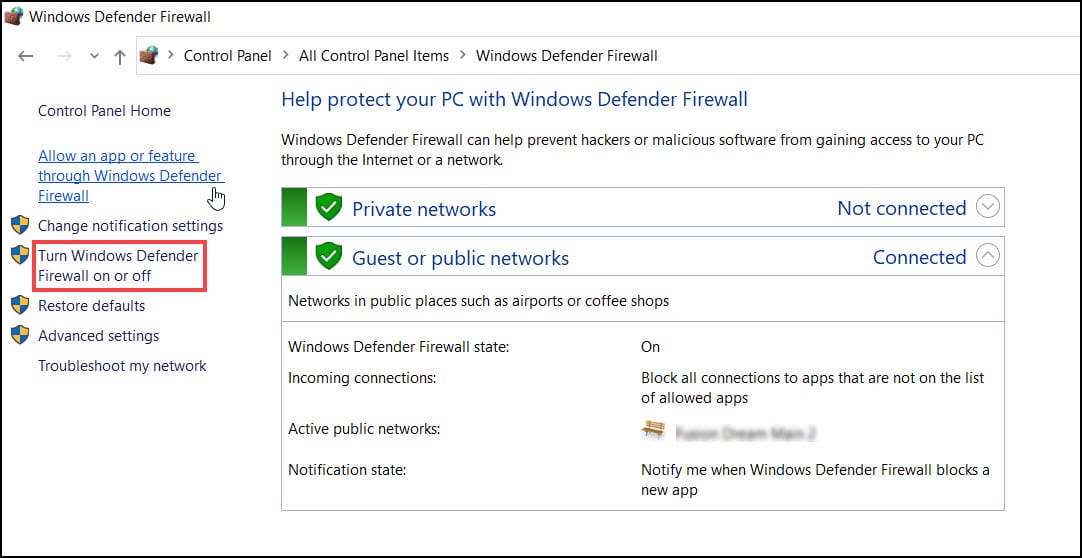Click the Back navigation arrow
The image size is (1082, 558).
coord(26,56)
